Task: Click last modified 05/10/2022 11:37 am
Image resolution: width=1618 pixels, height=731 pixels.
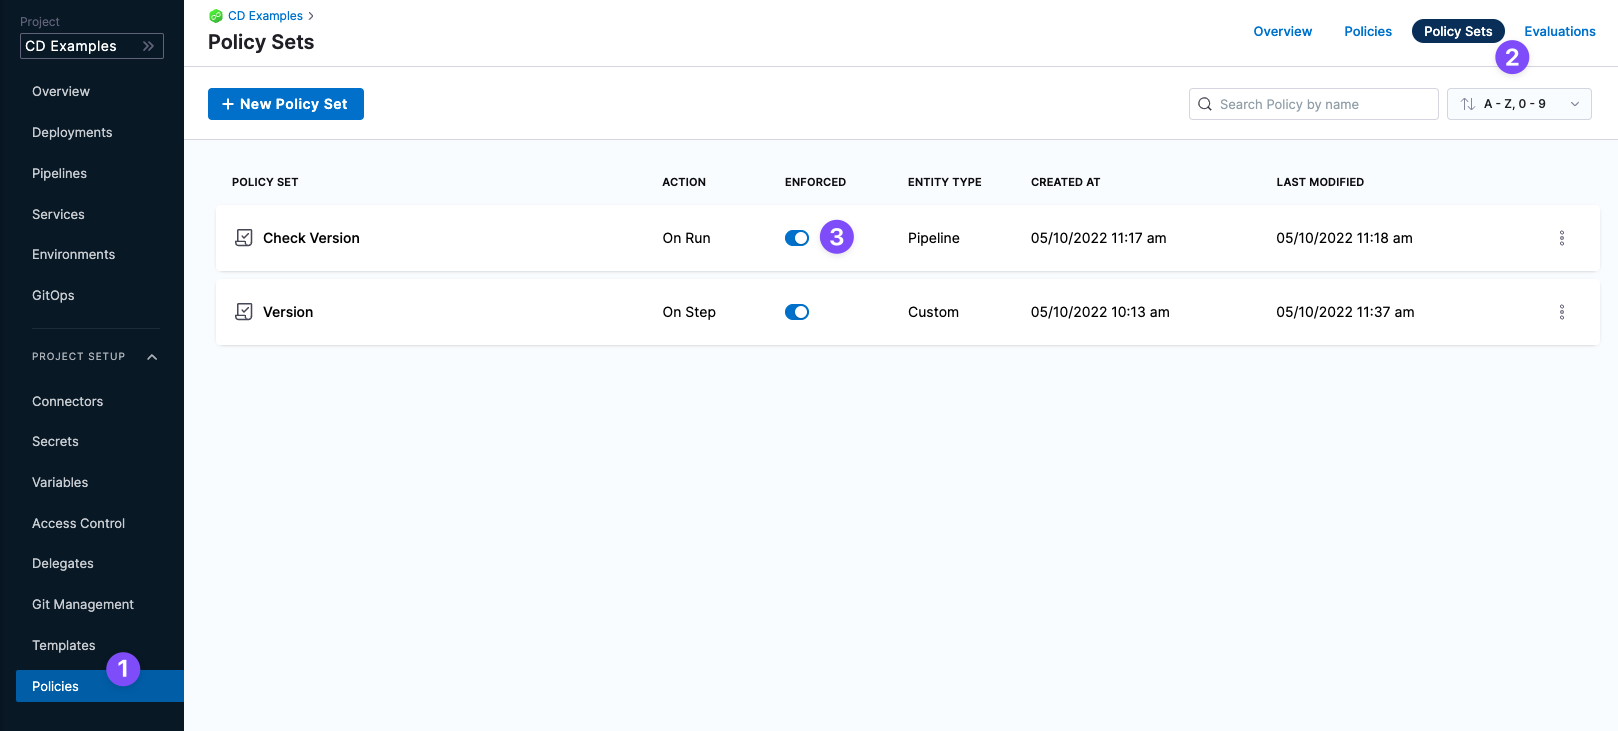Action: pyautogui.click(x=1345, y=312)
